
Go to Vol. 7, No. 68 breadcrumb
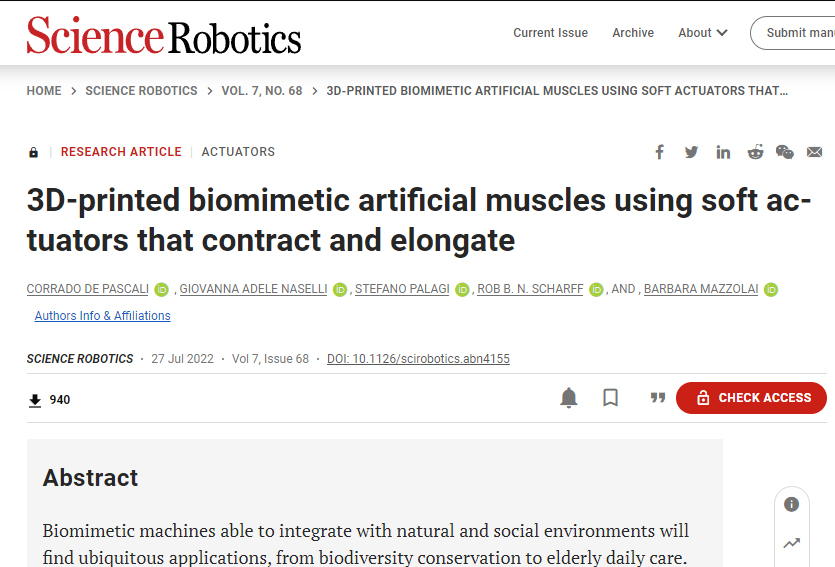click(261, 91)
